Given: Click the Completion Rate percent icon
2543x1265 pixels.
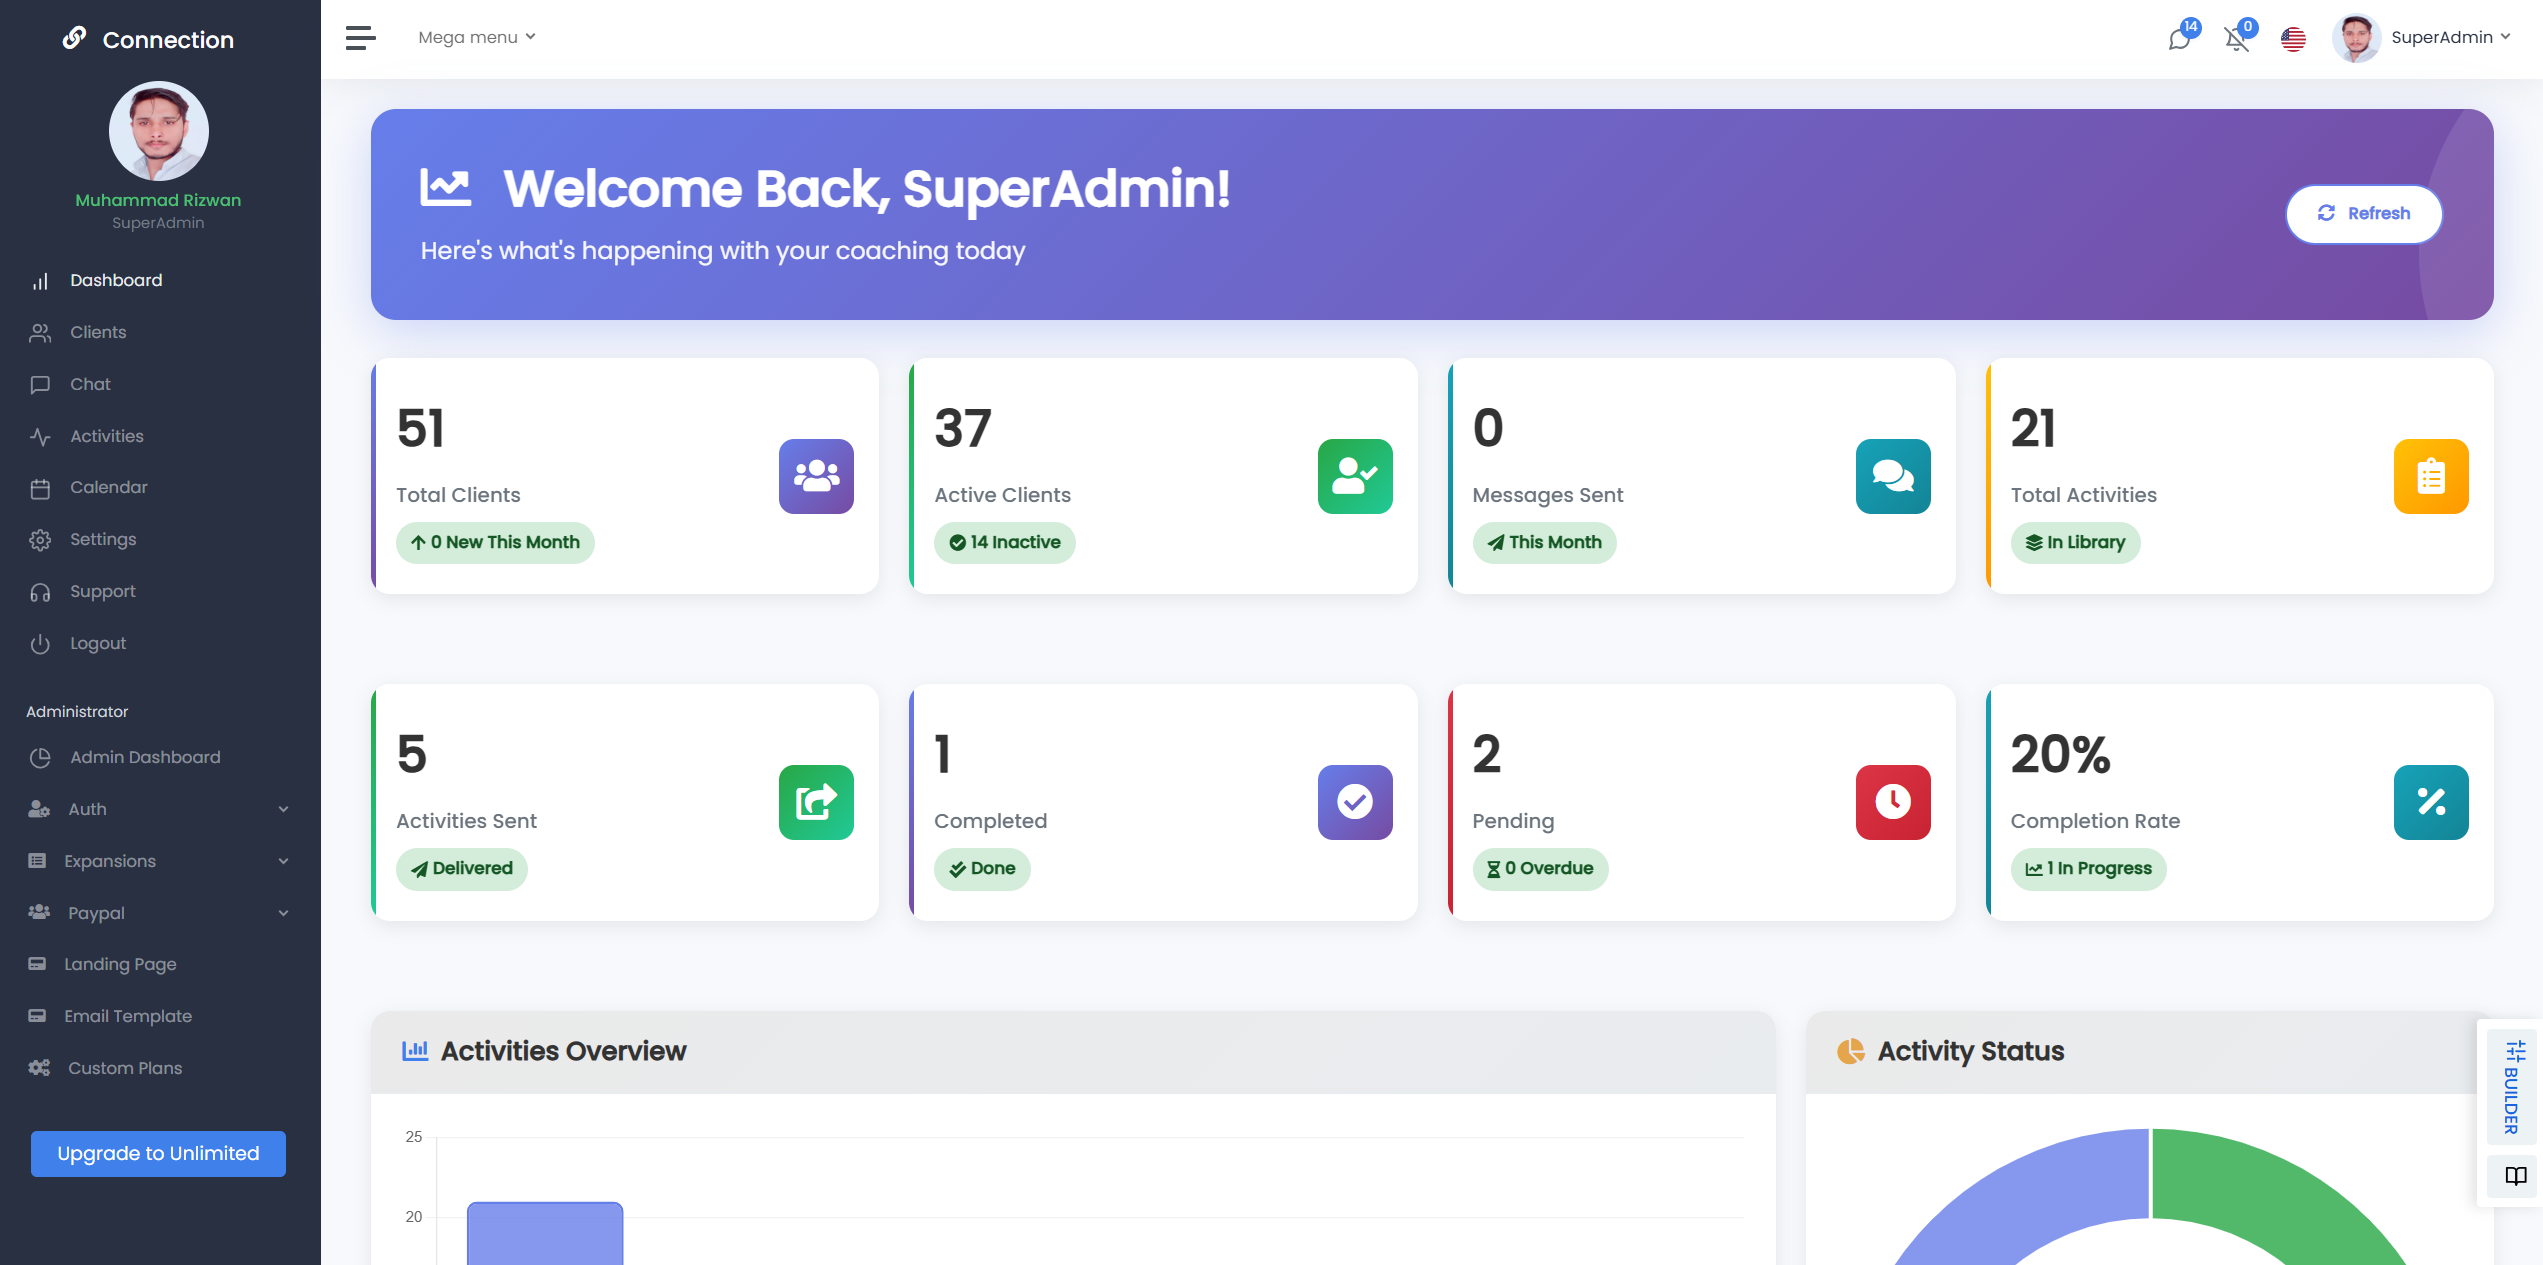Looking at the screenshot, I should click(2430, 802).
